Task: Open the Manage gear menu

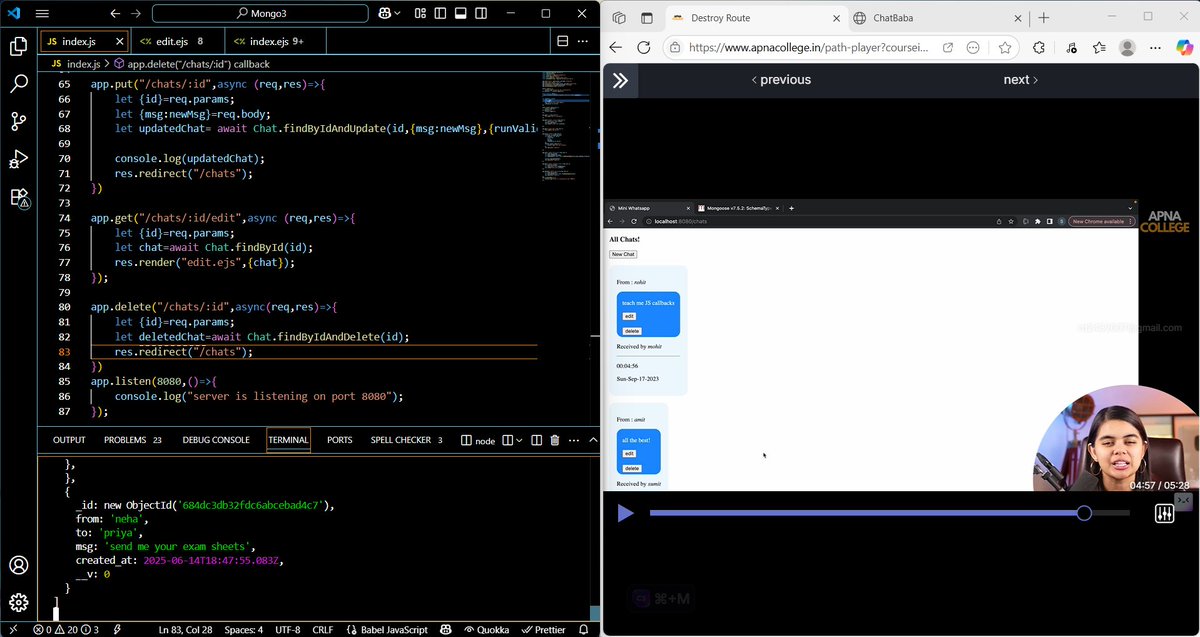Action: click(18, 602)
